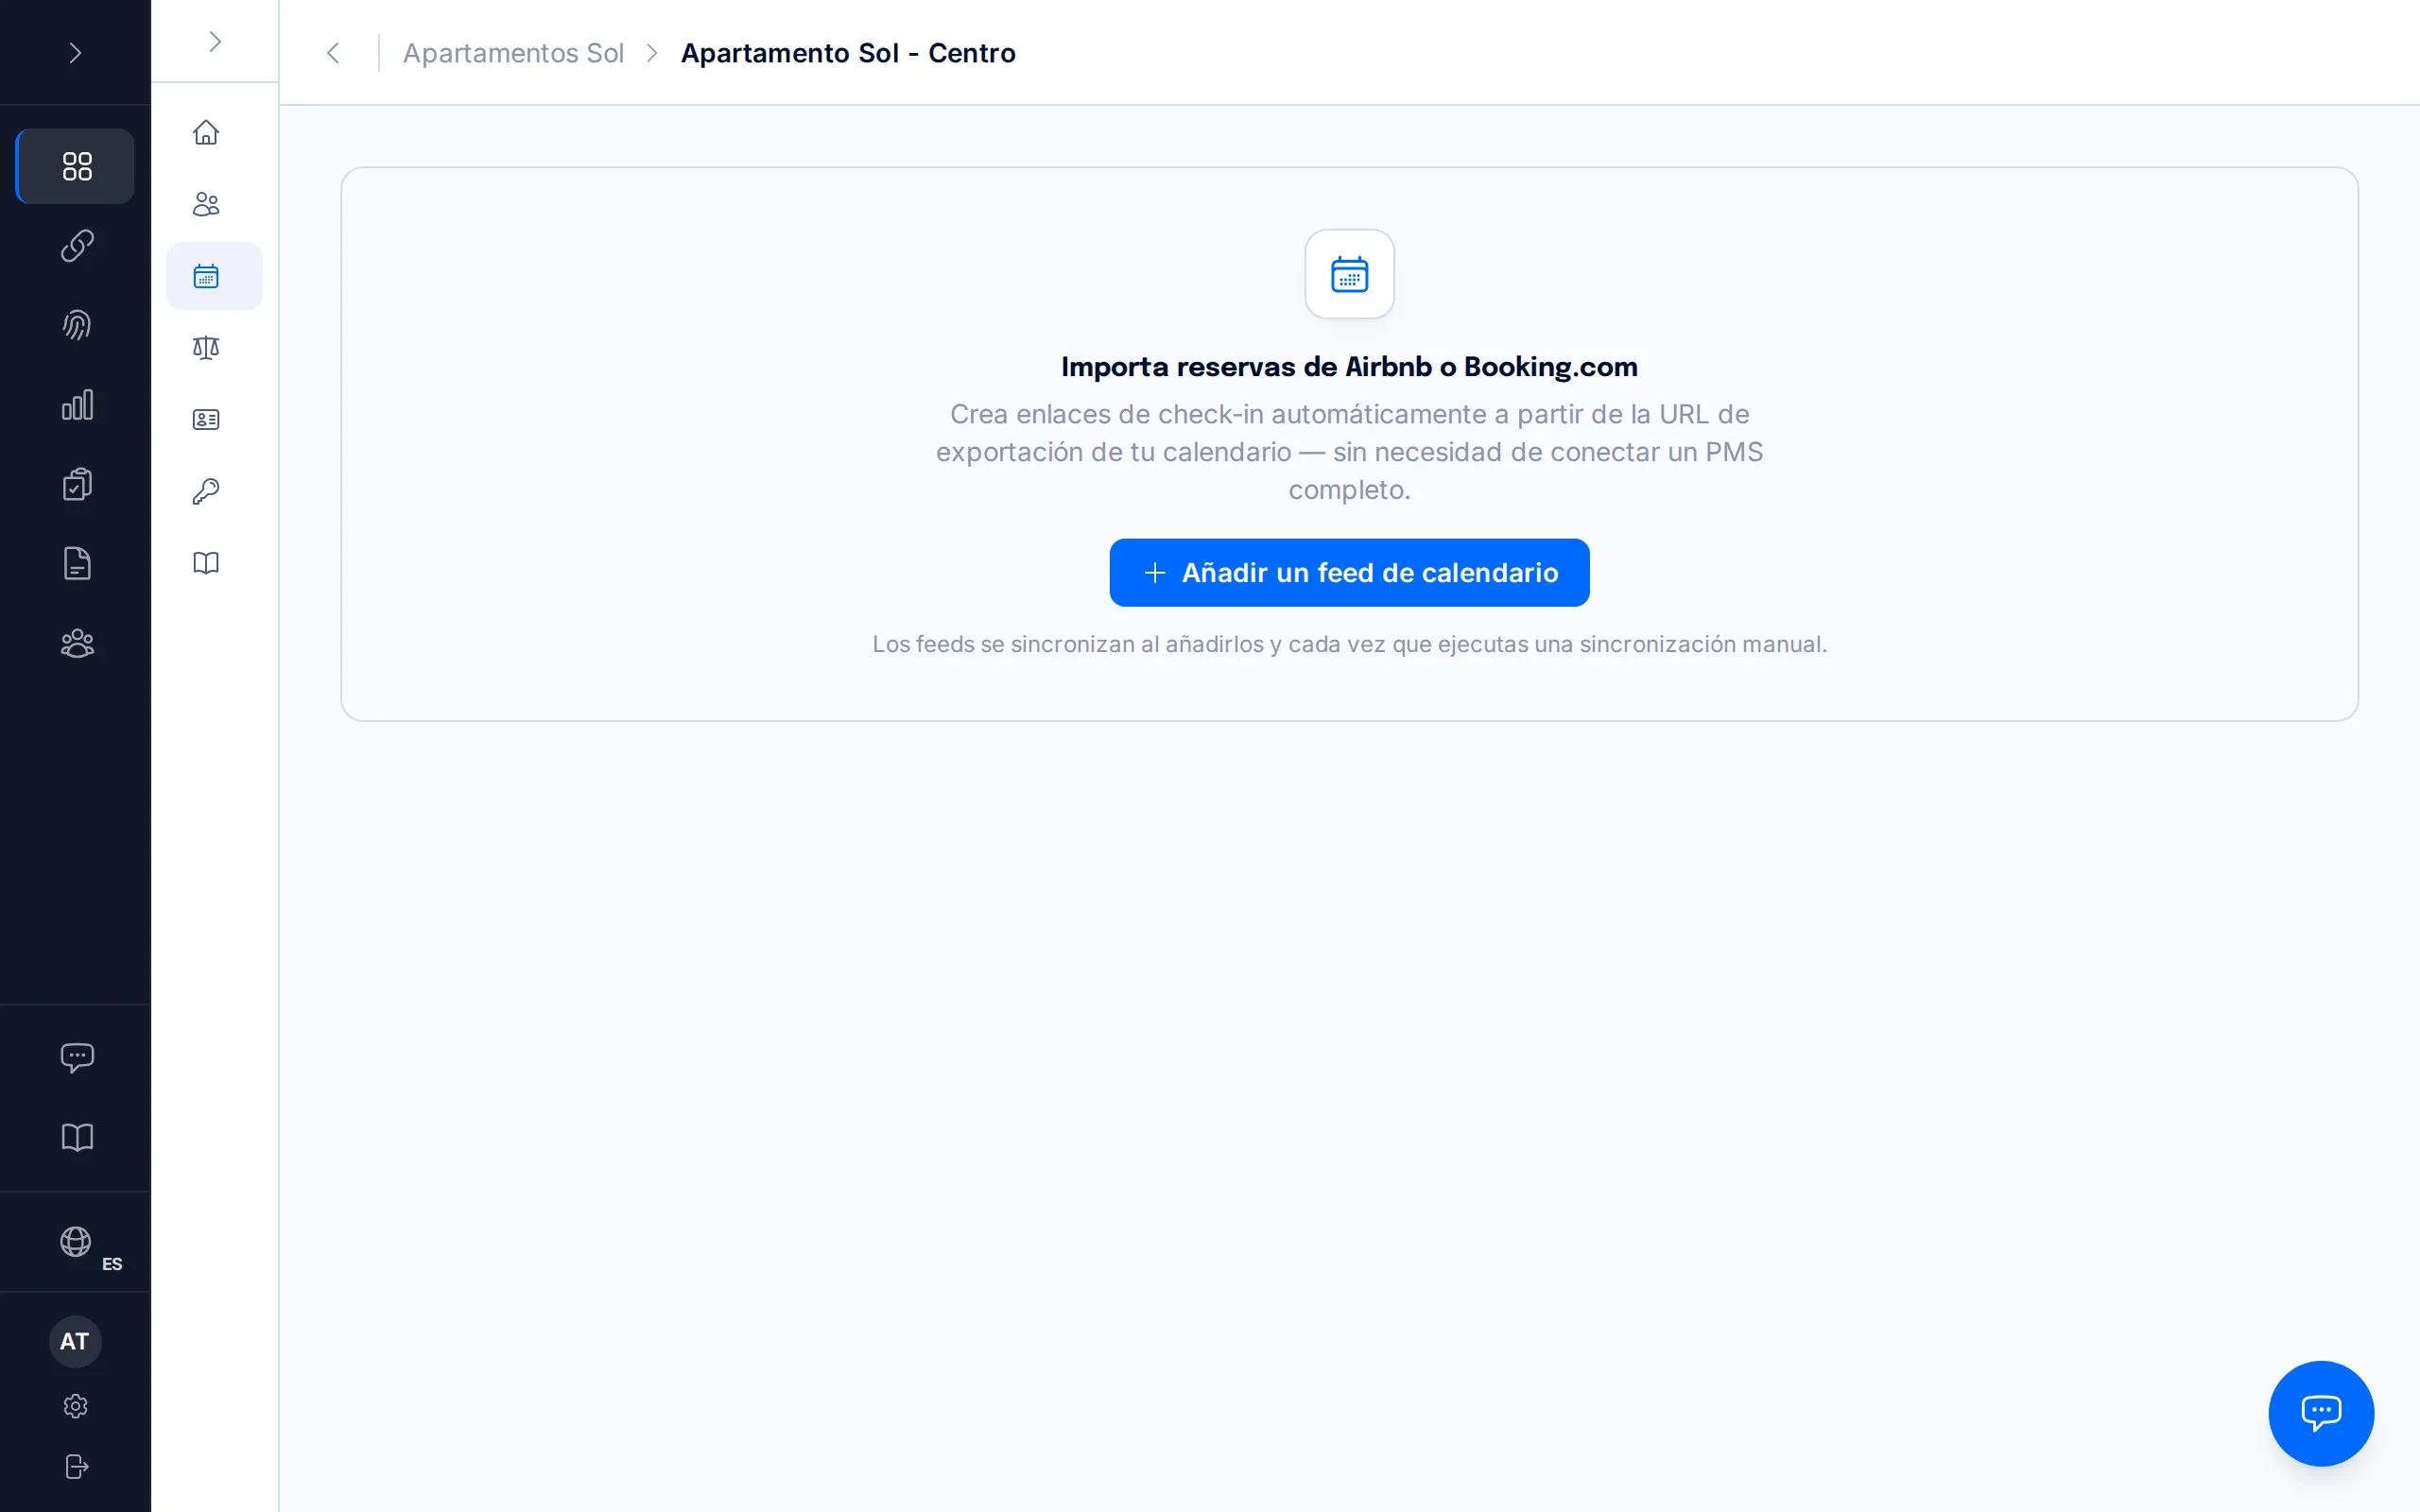Open the document file icon in sidebar
The width and height of the screenshot is (2420, 1512).
76,564
